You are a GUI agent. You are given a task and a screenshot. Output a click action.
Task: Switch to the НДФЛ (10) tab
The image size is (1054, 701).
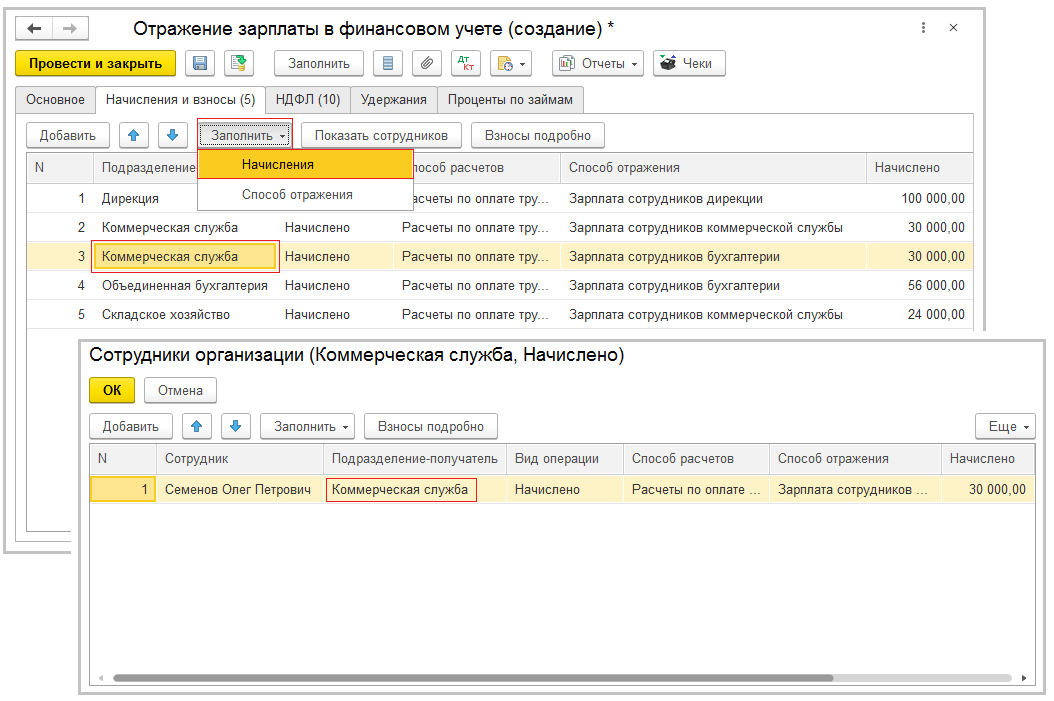[x=306, y=99]
